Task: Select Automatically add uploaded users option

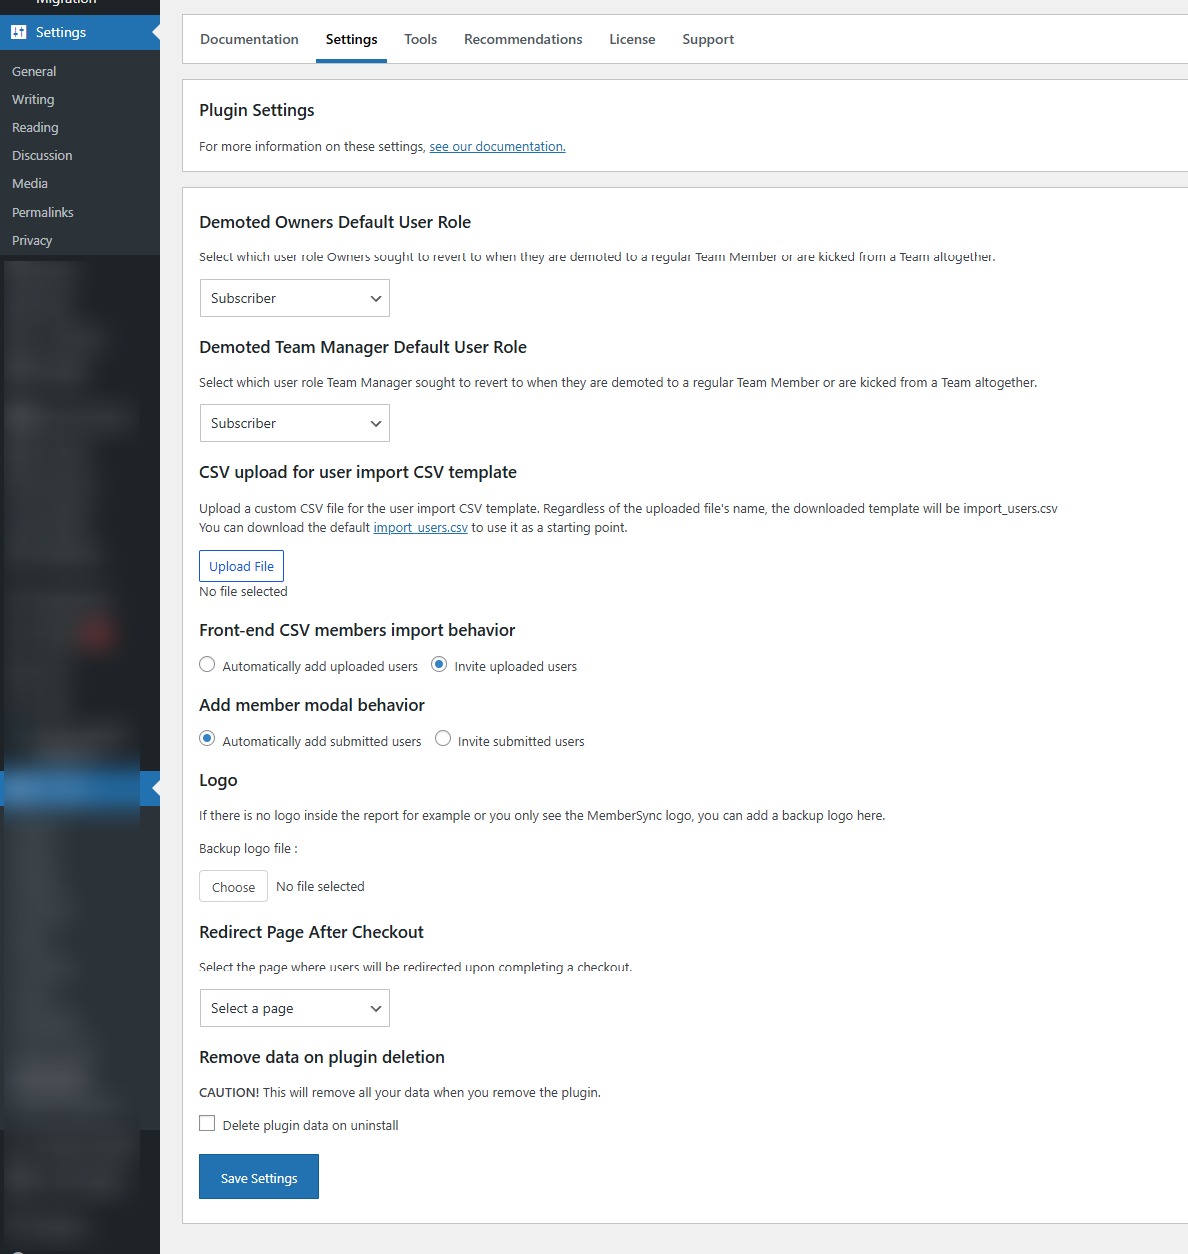Action: 207,664
